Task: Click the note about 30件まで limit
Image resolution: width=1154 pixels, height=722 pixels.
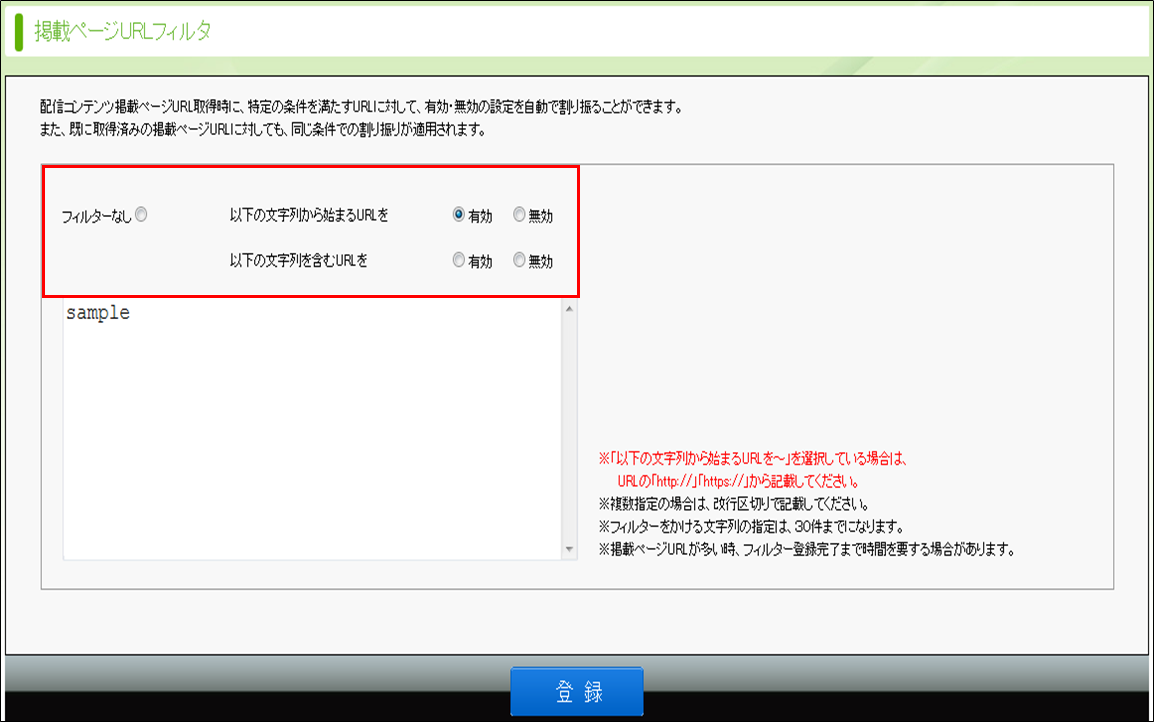Action: (751, 527)
